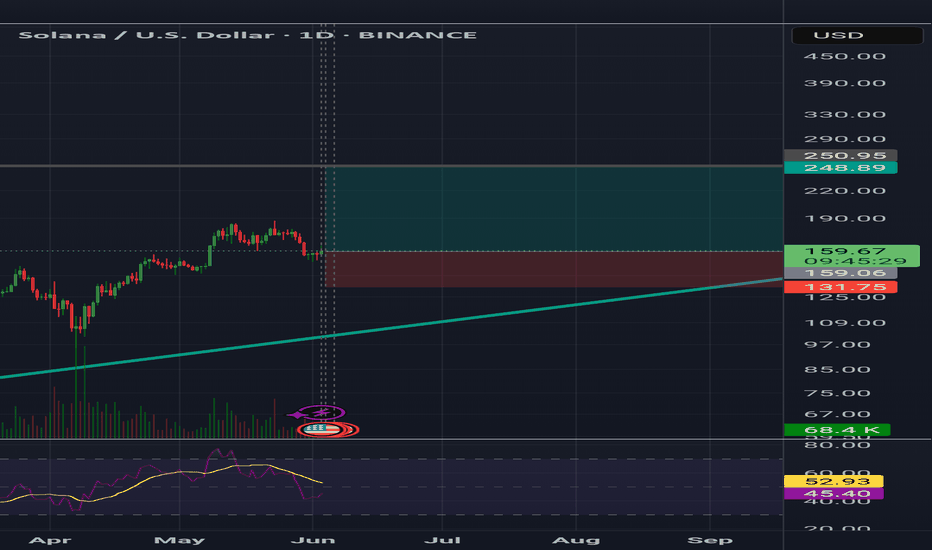
Task: Click the 80.00 RSI scale label
Action: click(x=837, y=445)
